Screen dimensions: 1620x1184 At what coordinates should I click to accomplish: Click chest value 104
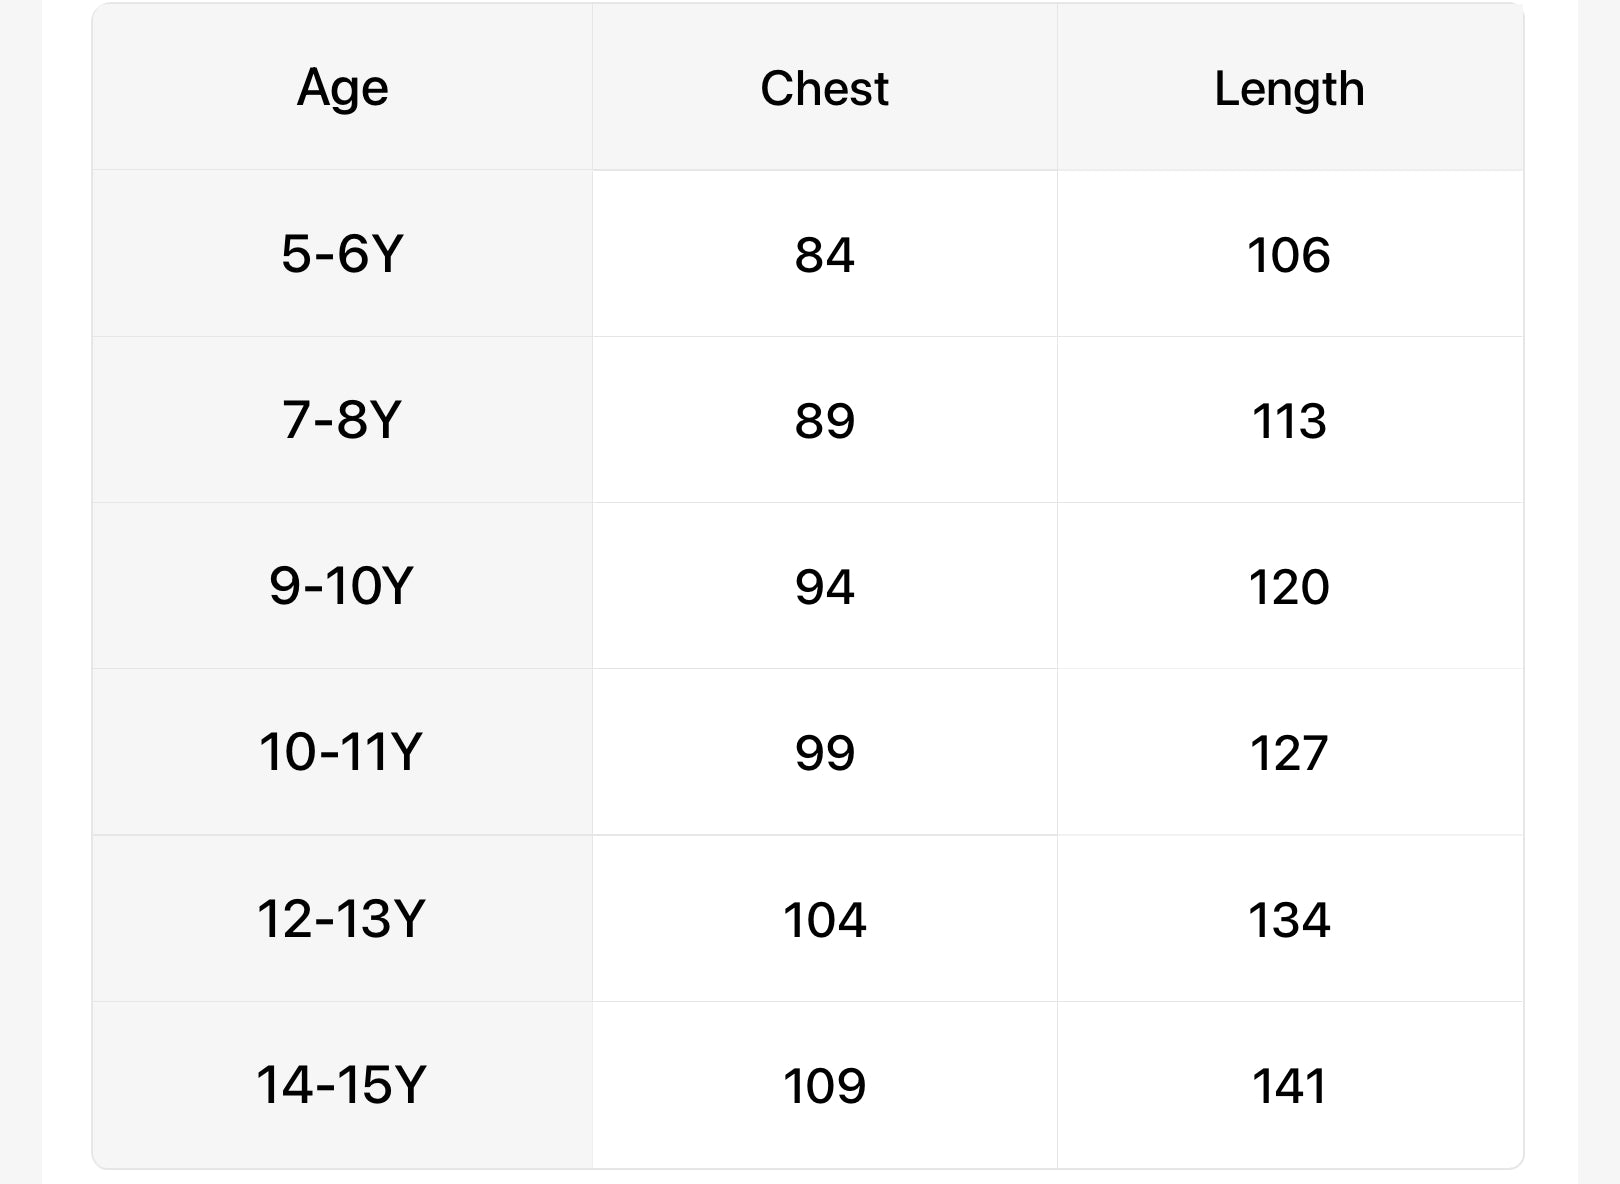click(824, 919)
